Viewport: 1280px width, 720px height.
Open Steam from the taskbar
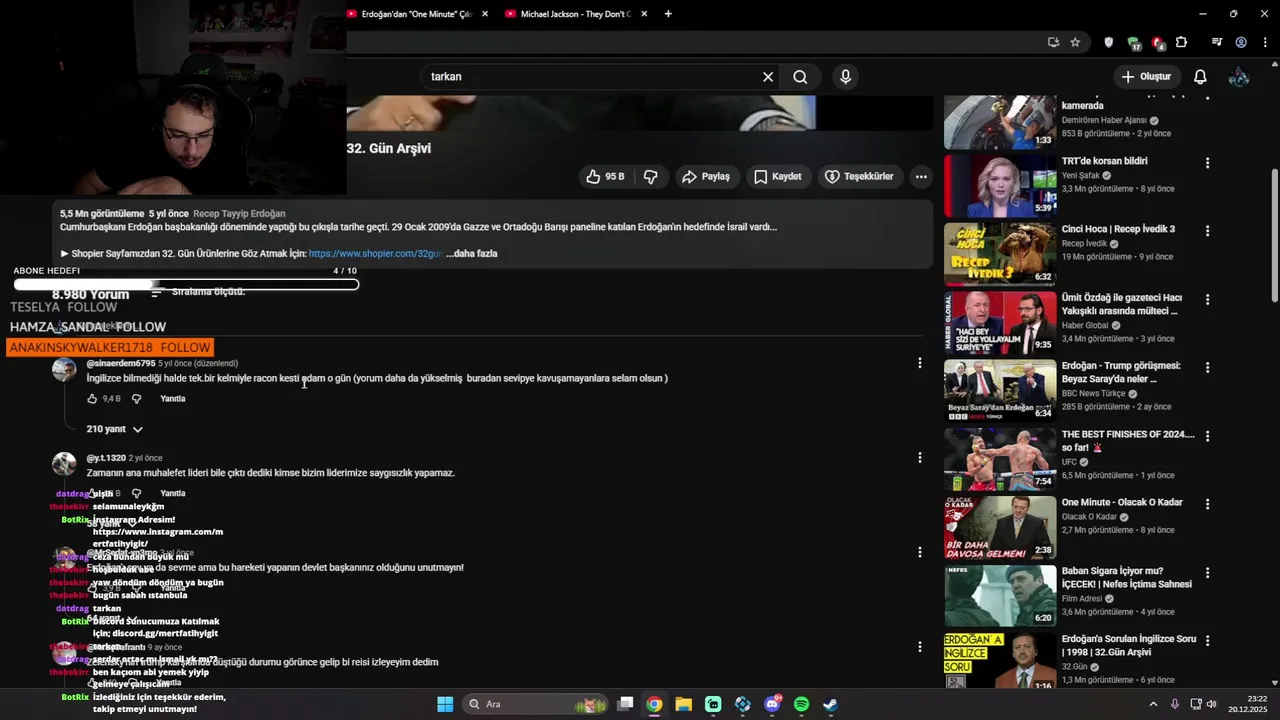tap(830, 704)
